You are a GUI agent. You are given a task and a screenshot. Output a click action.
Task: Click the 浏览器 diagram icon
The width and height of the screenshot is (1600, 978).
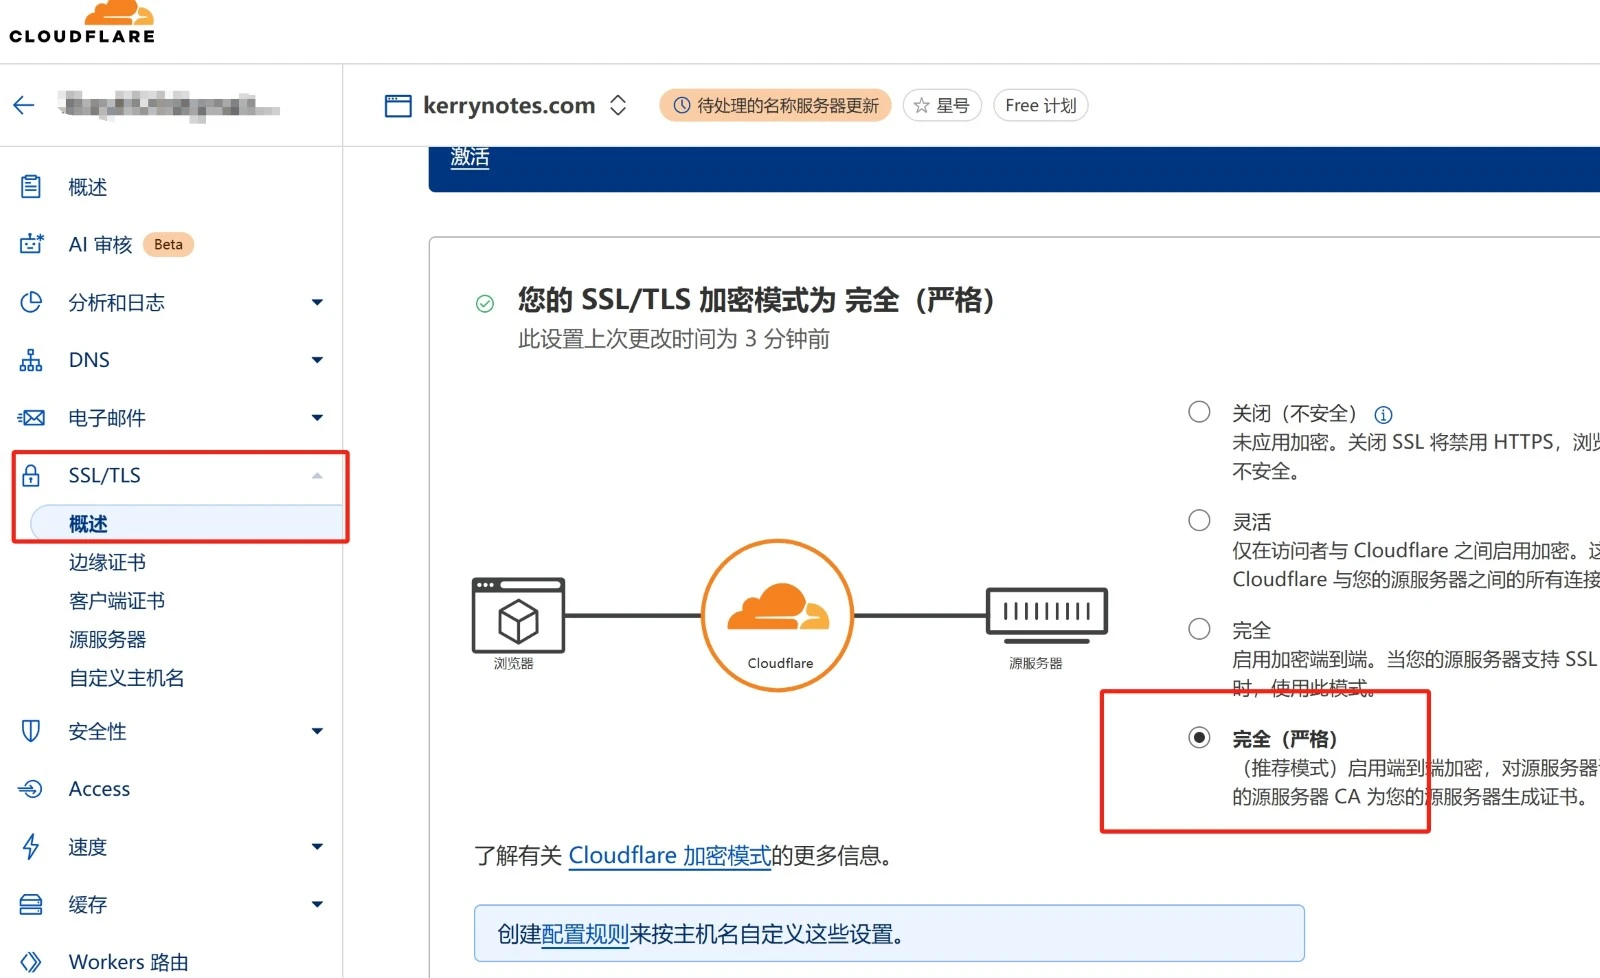click(x=518, y=615)
